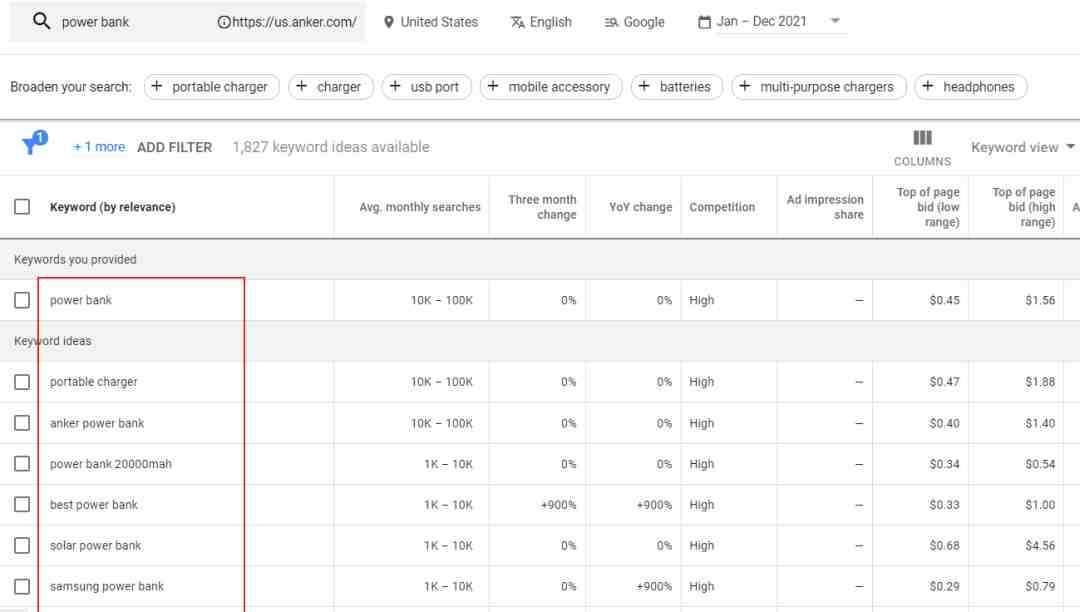Check the anker power bank row

(x=22, y=423)
